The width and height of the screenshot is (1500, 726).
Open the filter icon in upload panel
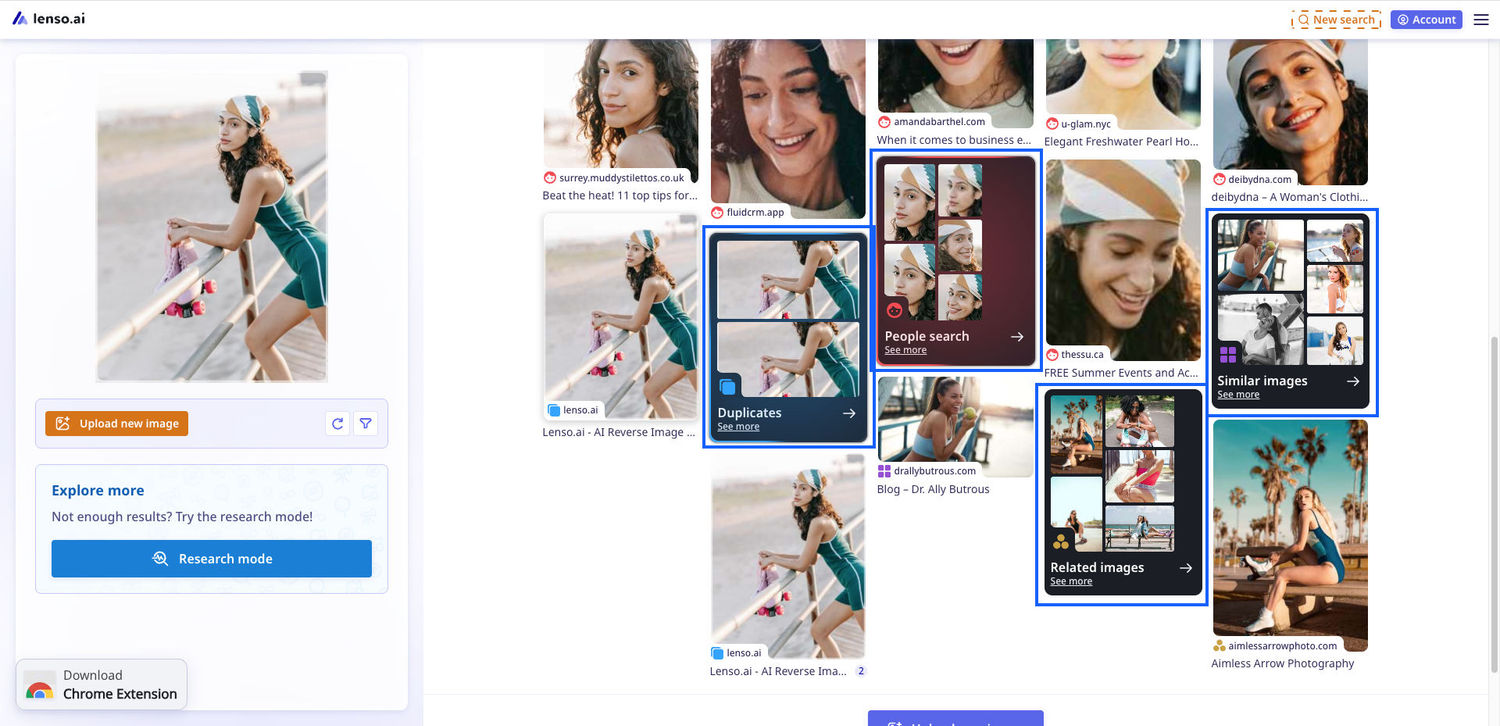(x=366, y=424)
